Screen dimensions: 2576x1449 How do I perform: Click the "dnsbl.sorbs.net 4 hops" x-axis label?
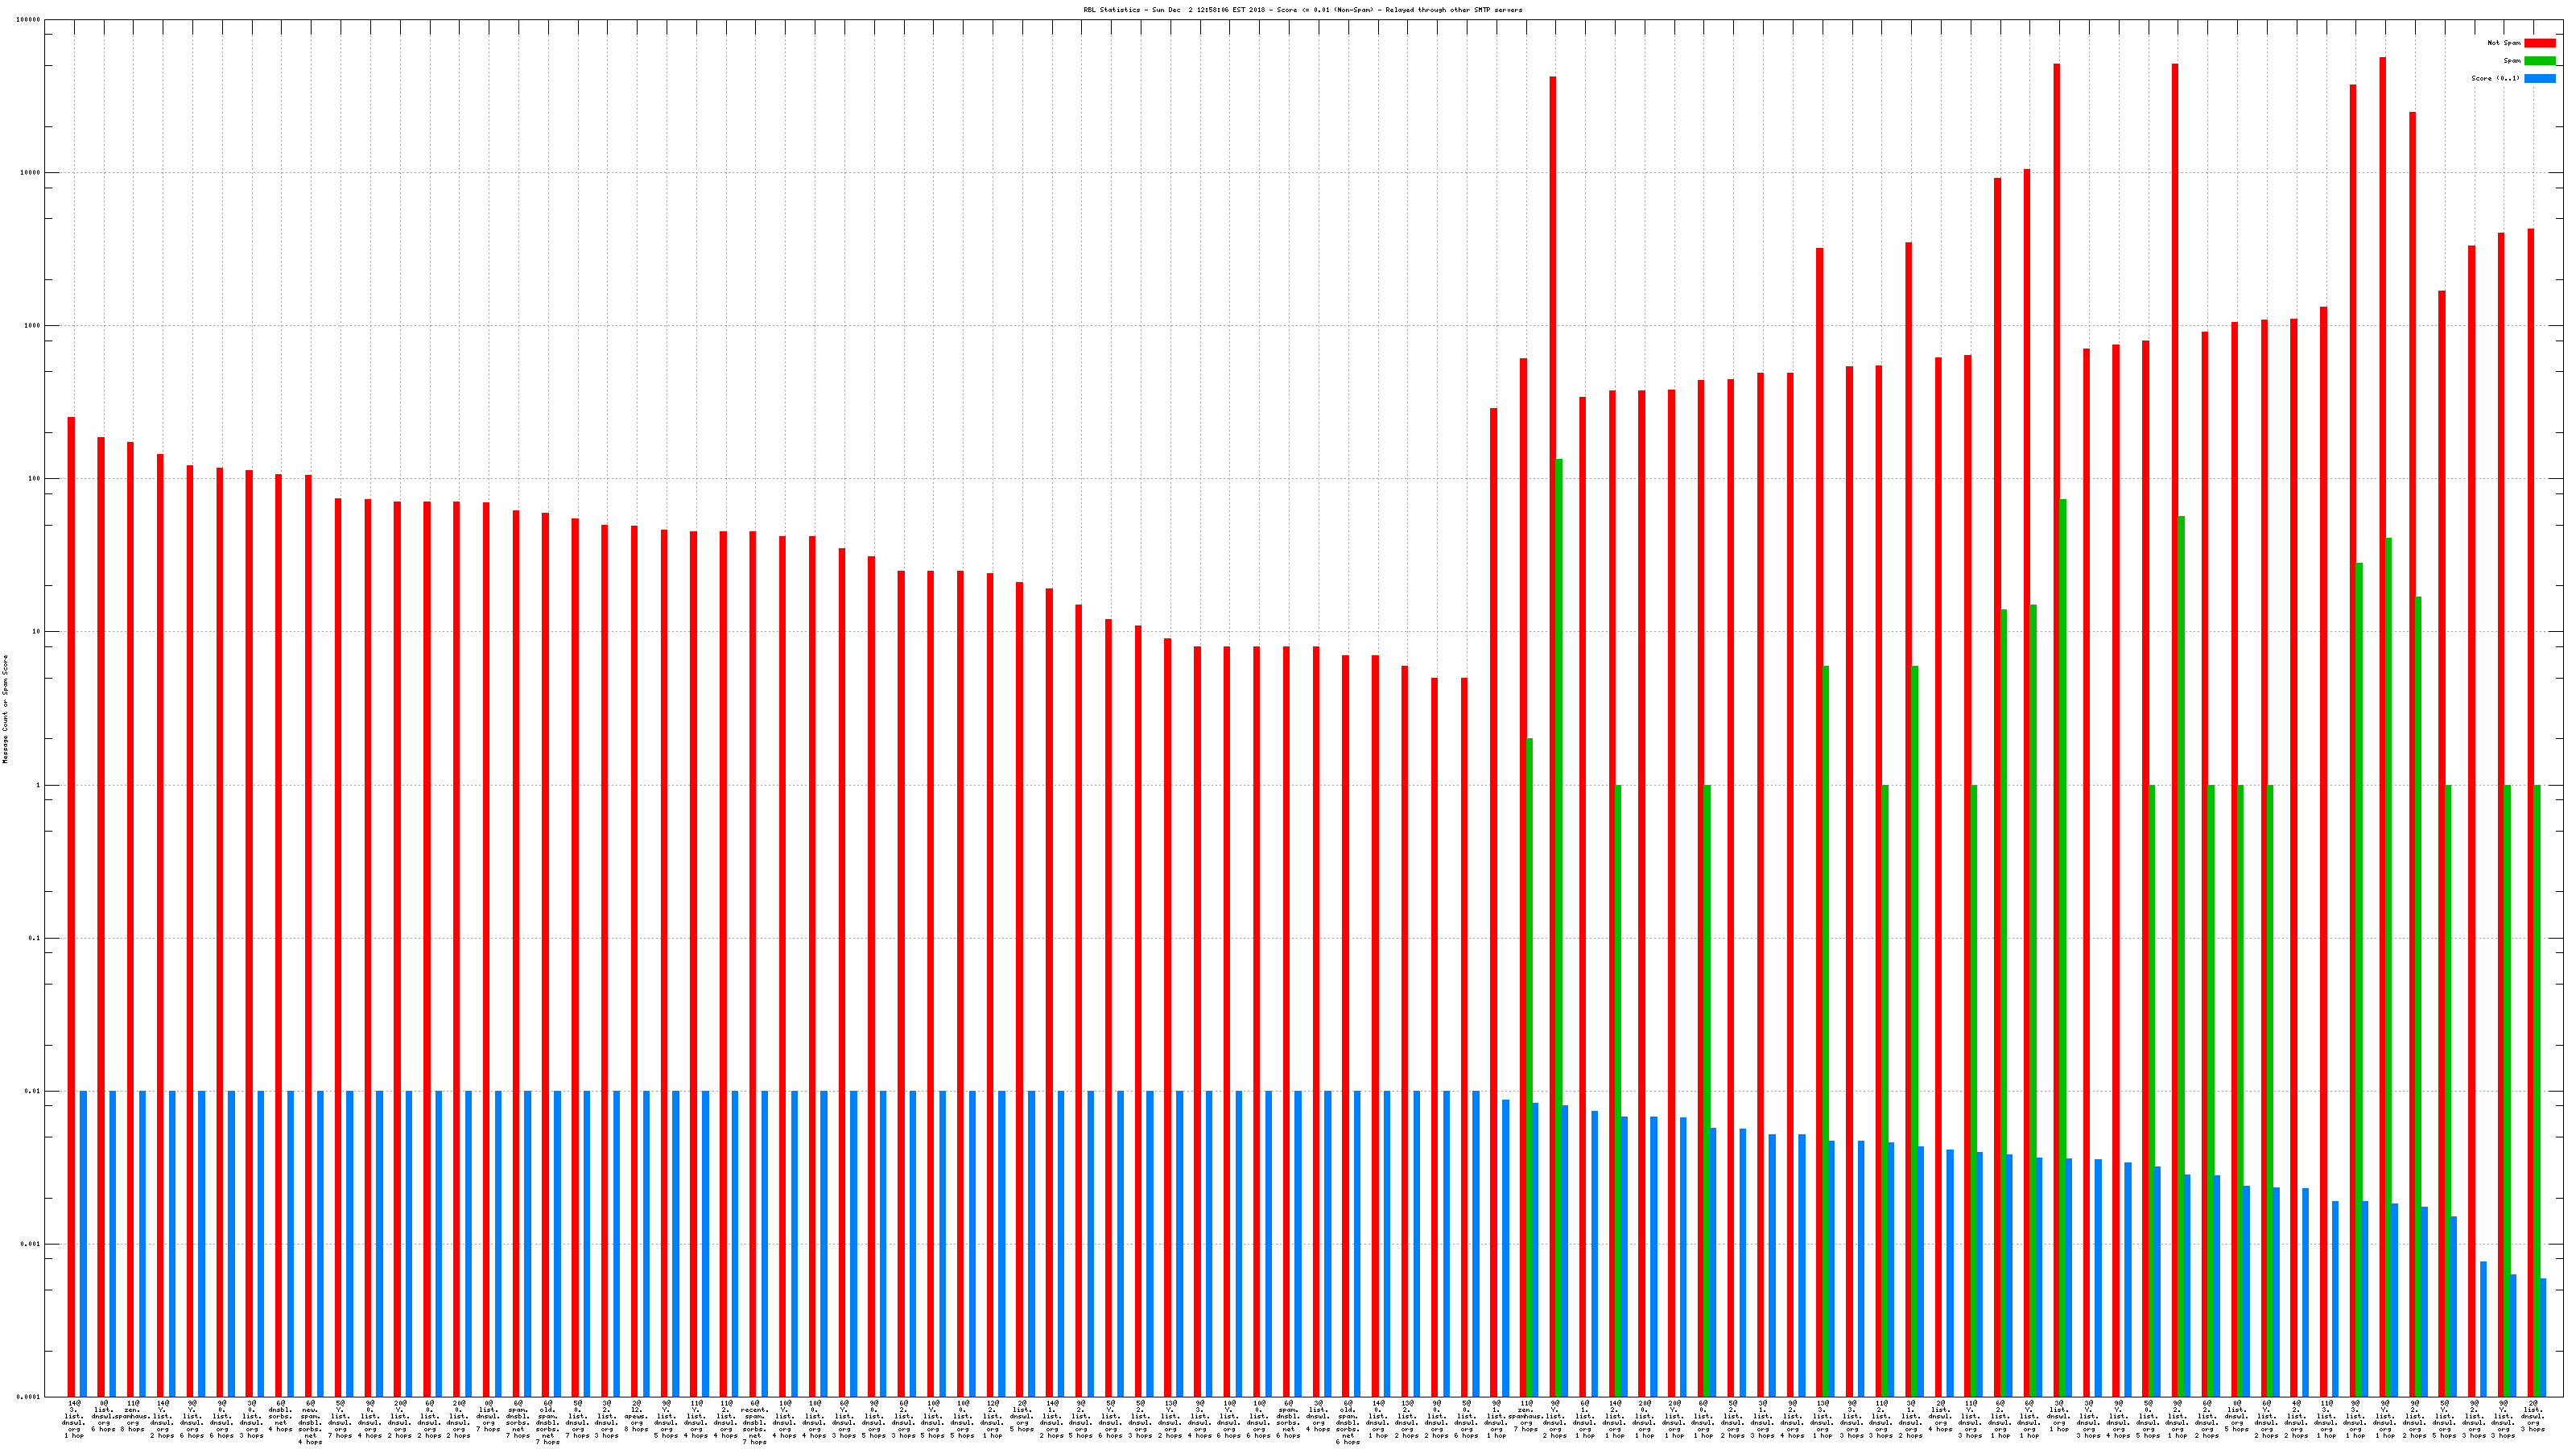click(281, 1416)
